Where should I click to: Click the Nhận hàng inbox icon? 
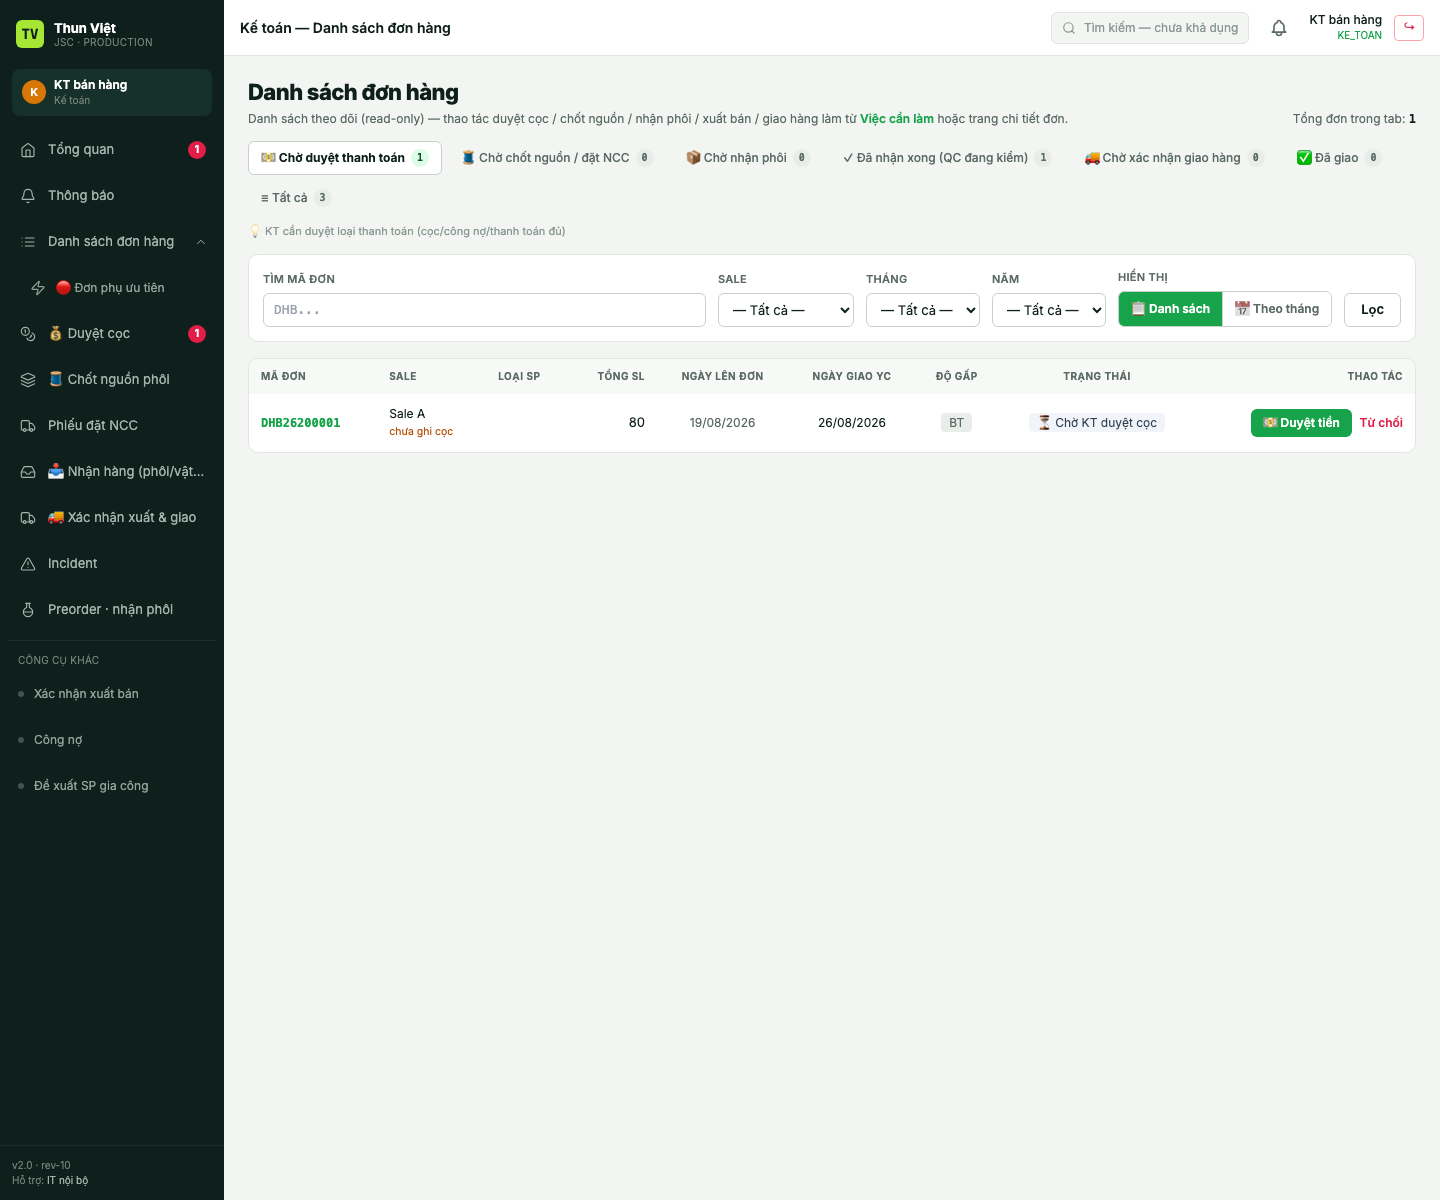pyautogui.click(x=28, y=472)
